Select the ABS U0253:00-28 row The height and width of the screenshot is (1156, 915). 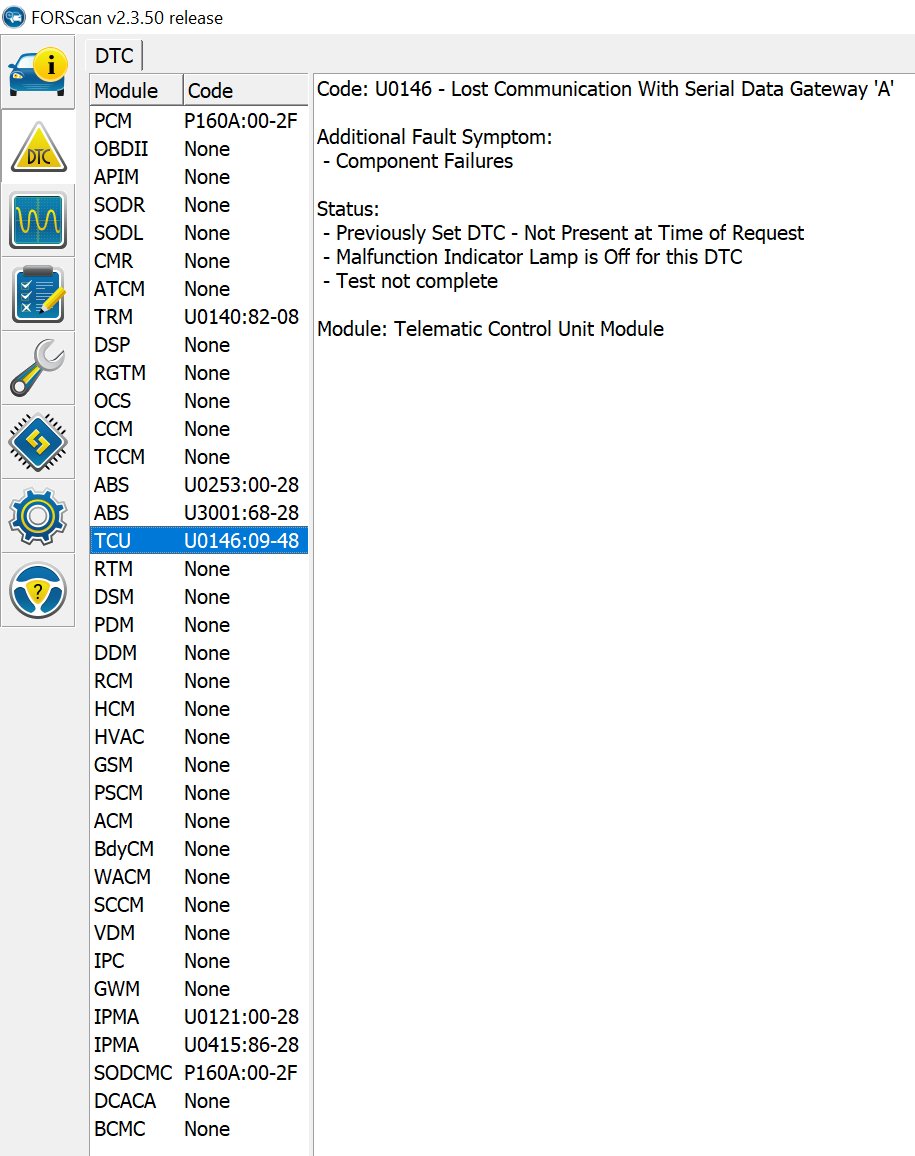pos(198,485)
